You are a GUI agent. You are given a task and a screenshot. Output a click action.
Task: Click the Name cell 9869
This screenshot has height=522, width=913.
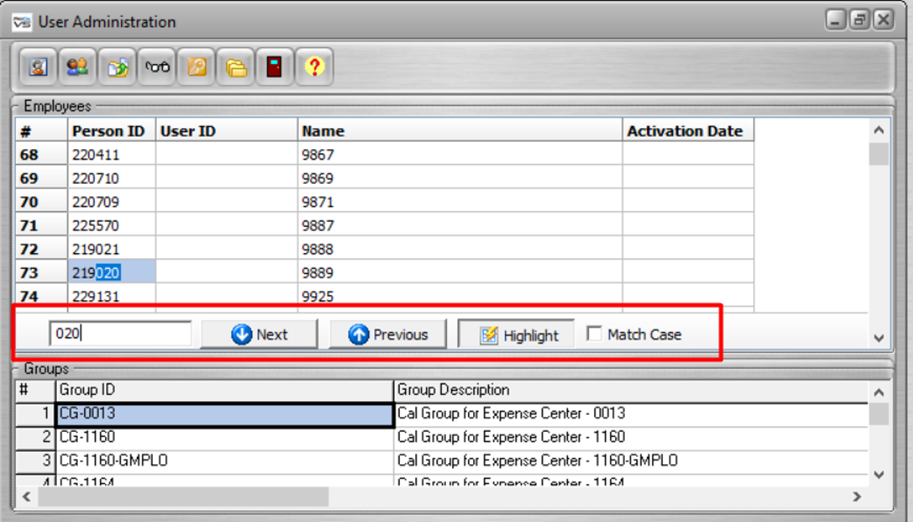tap(460, 178)
